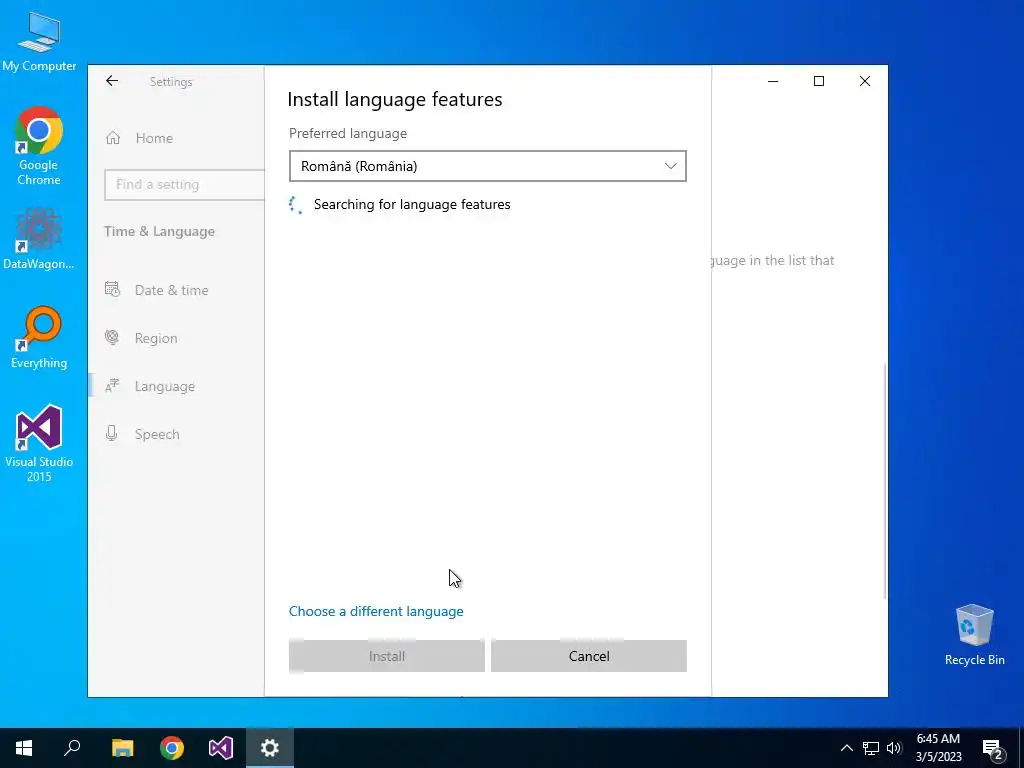This screenshot has height=768, width=1024.
Task: Open the Action Center notifications icon
Action: coord(993,749)
